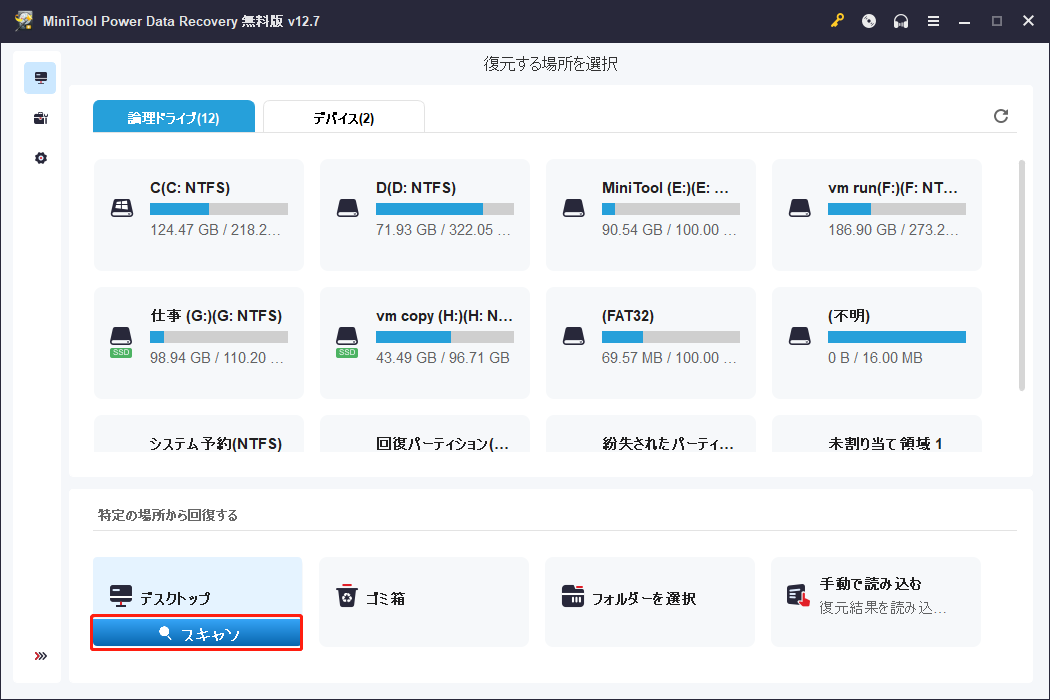The width and height of the screenshot is (1050, 700).
Task: Open the hamburger menu in title bar
Action: [x=933, y=20]
